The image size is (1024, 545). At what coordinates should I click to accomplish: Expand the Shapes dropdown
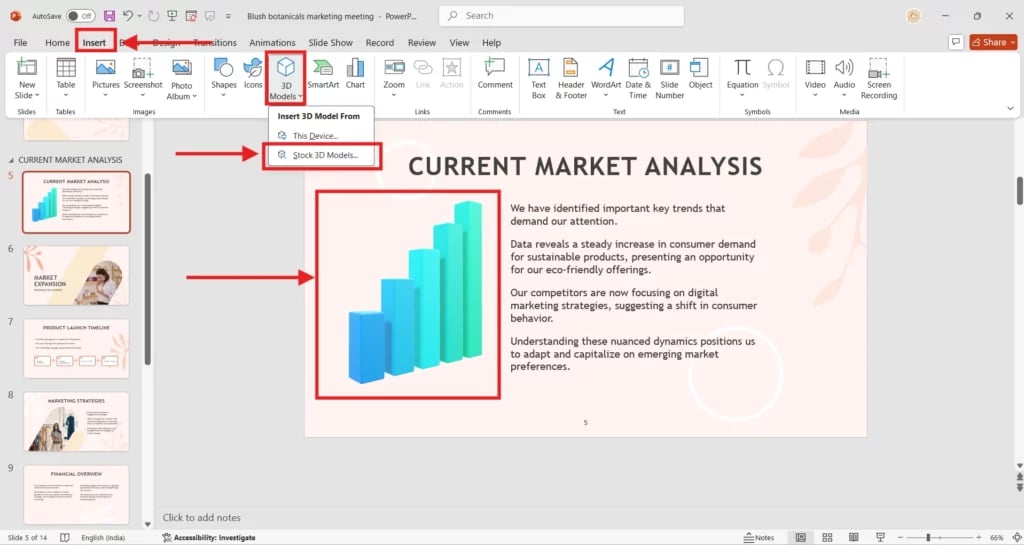tap(224, 73)
